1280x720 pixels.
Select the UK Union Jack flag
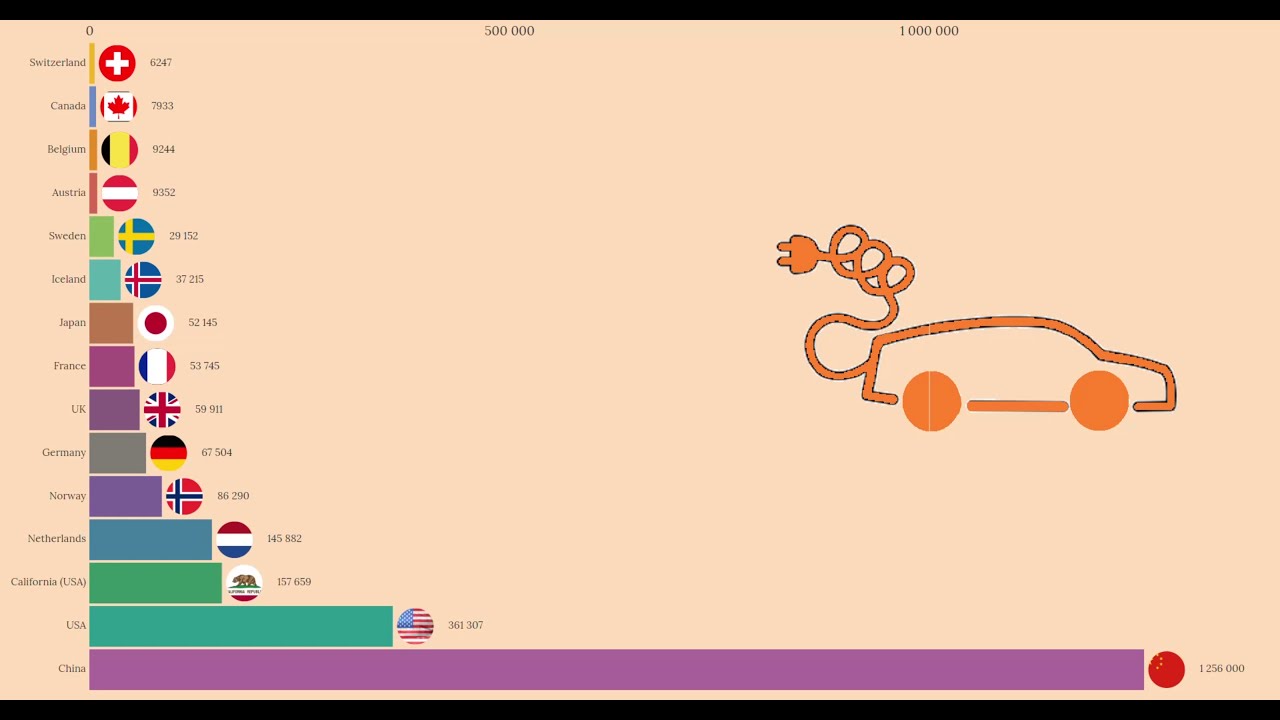coord(162,409)
